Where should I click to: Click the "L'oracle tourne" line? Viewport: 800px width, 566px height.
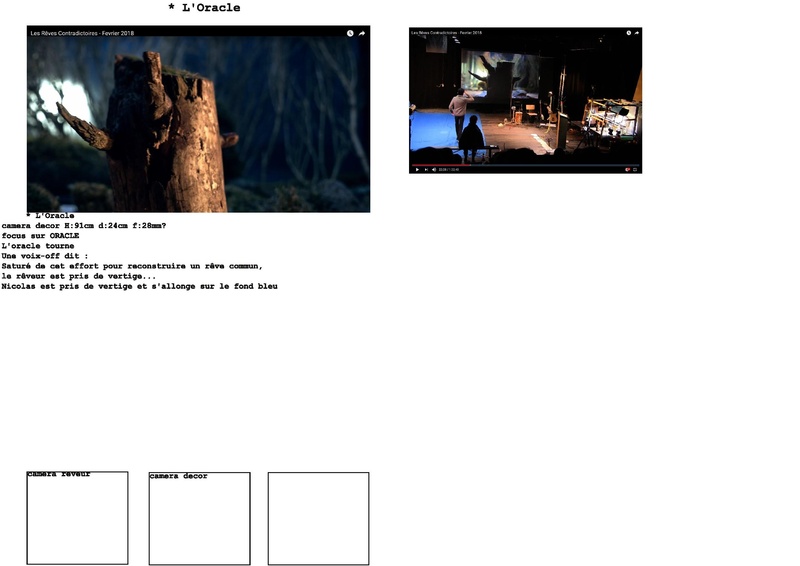(x=38, y=246)
